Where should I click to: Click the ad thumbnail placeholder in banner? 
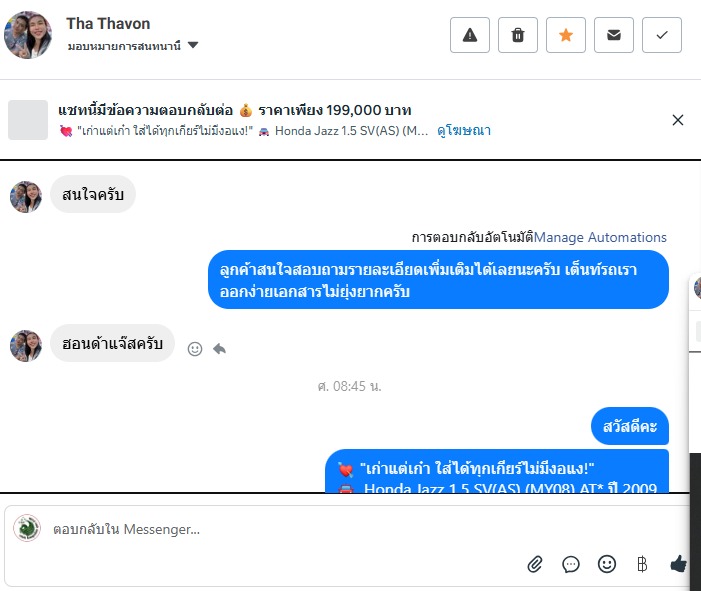pyautogui.click(x=28, y=120)
